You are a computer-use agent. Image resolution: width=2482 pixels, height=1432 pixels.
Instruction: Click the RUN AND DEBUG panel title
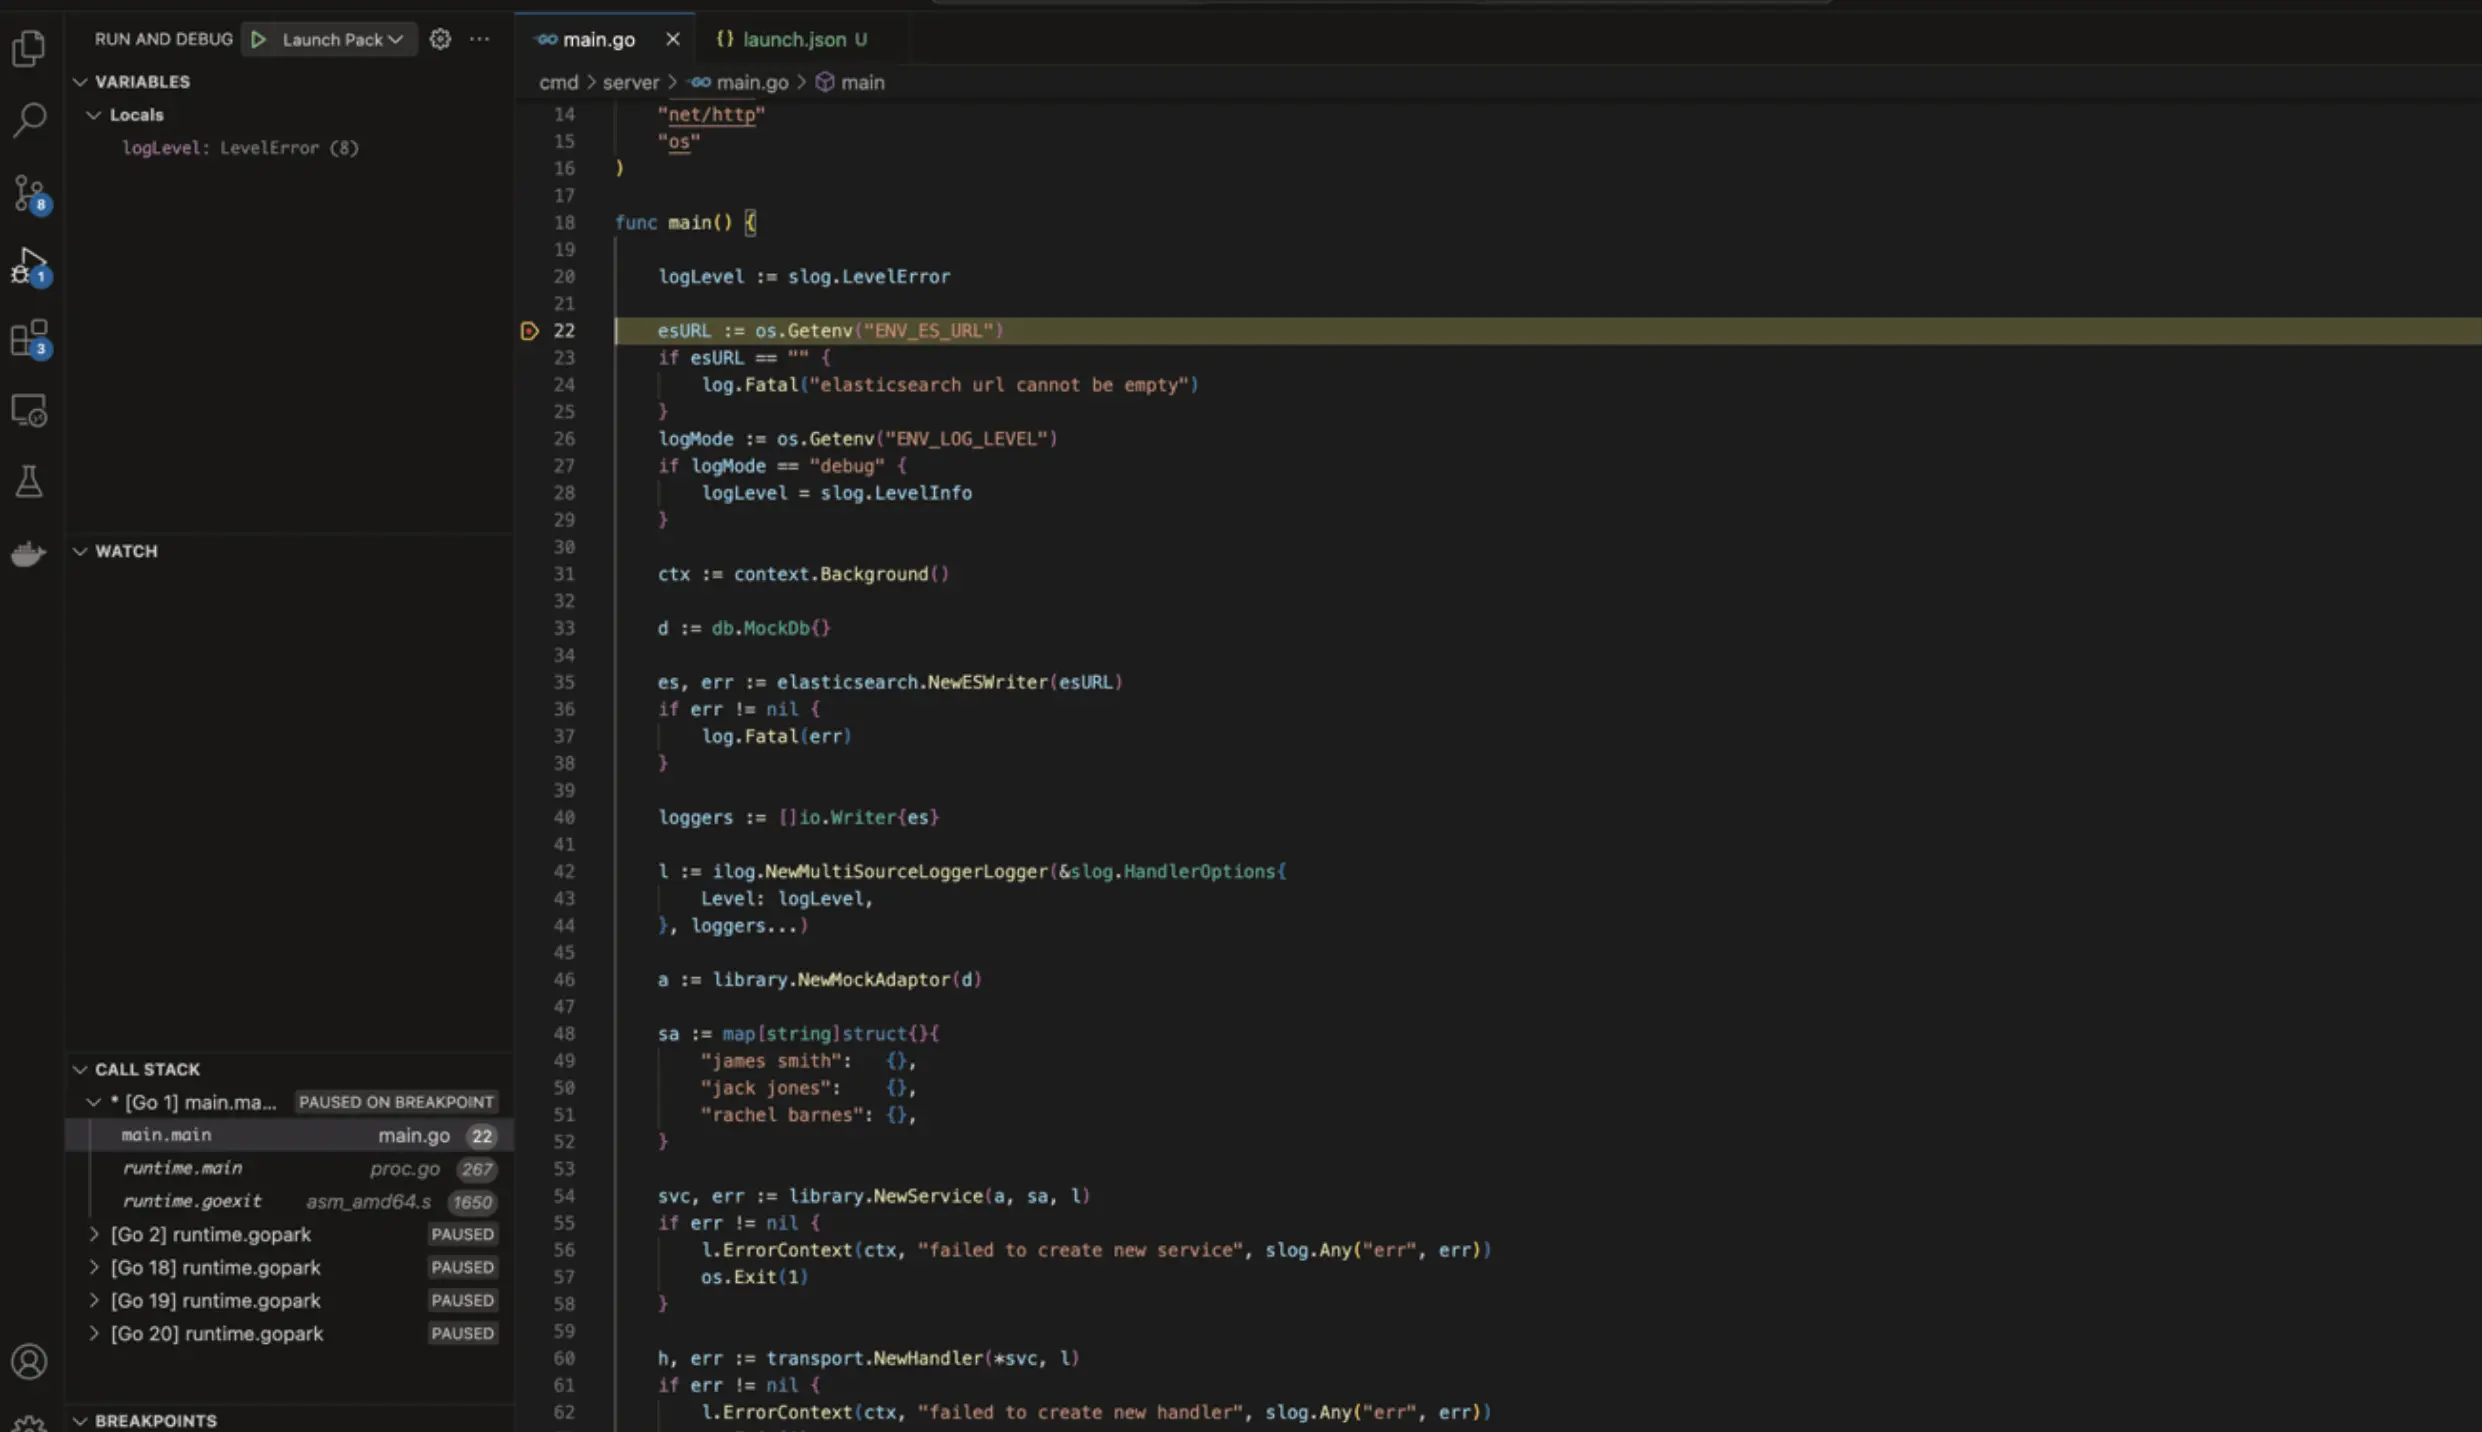164,39
